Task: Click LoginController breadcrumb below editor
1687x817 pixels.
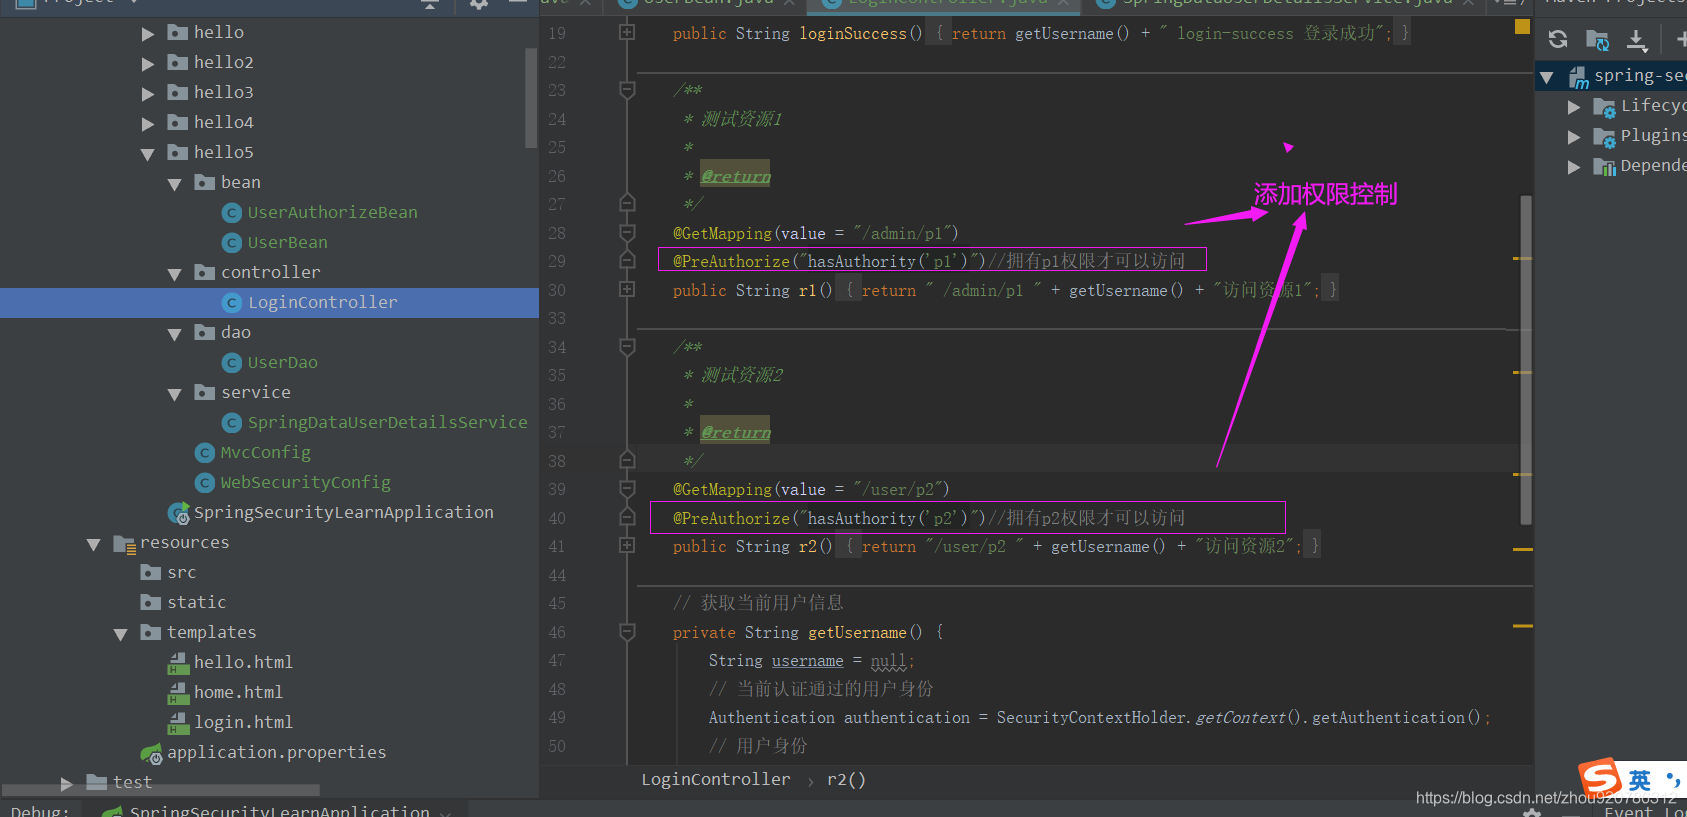Action: pyautogui.click(x=716, y=779)
